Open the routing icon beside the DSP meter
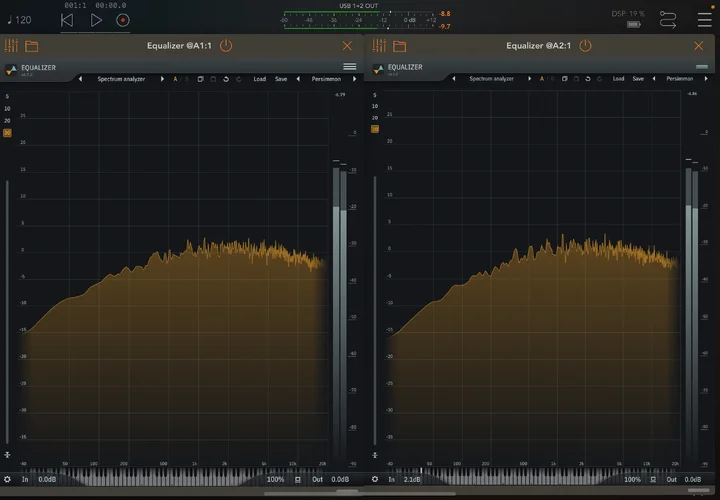720x500 pixels. pos(669,19)
